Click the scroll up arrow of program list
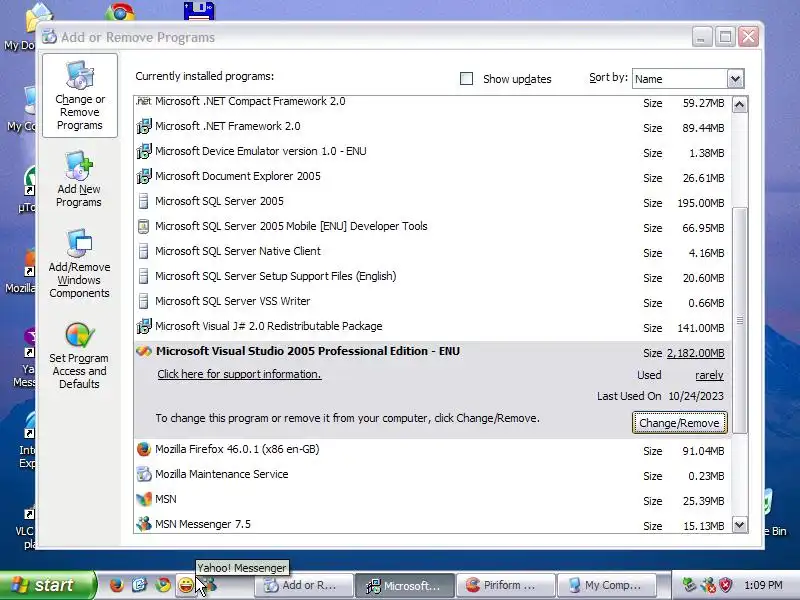 pos(739,105)
